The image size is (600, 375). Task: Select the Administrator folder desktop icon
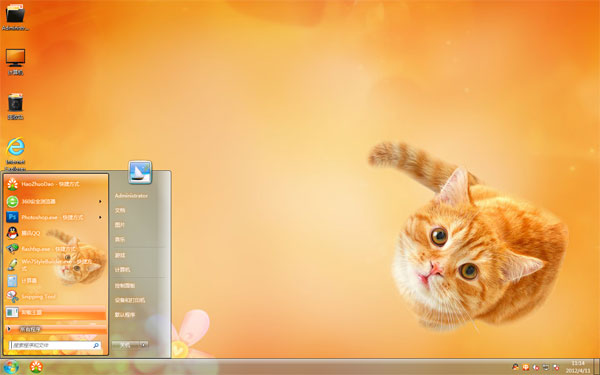[x=15, y=17]
